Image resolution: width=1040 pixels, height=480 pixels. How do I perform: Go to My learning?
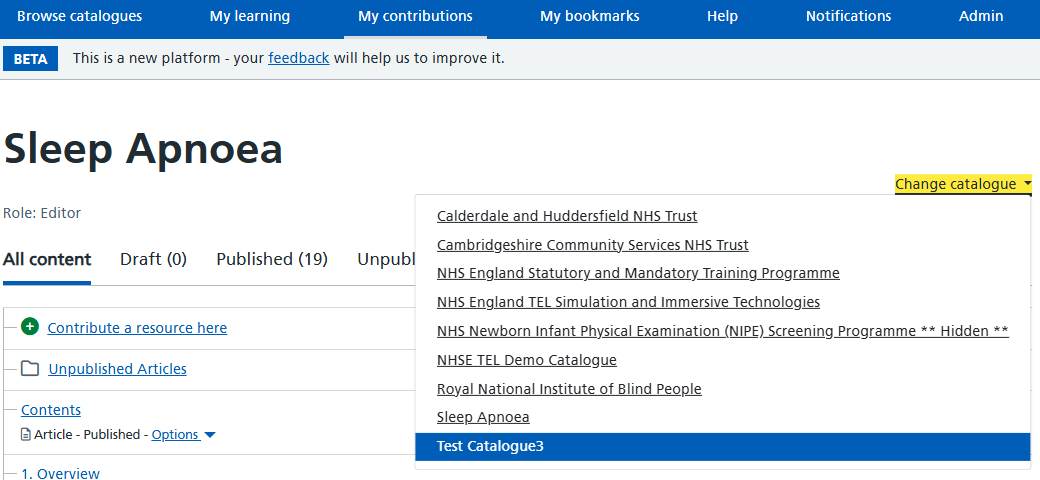tap(250, 17)
